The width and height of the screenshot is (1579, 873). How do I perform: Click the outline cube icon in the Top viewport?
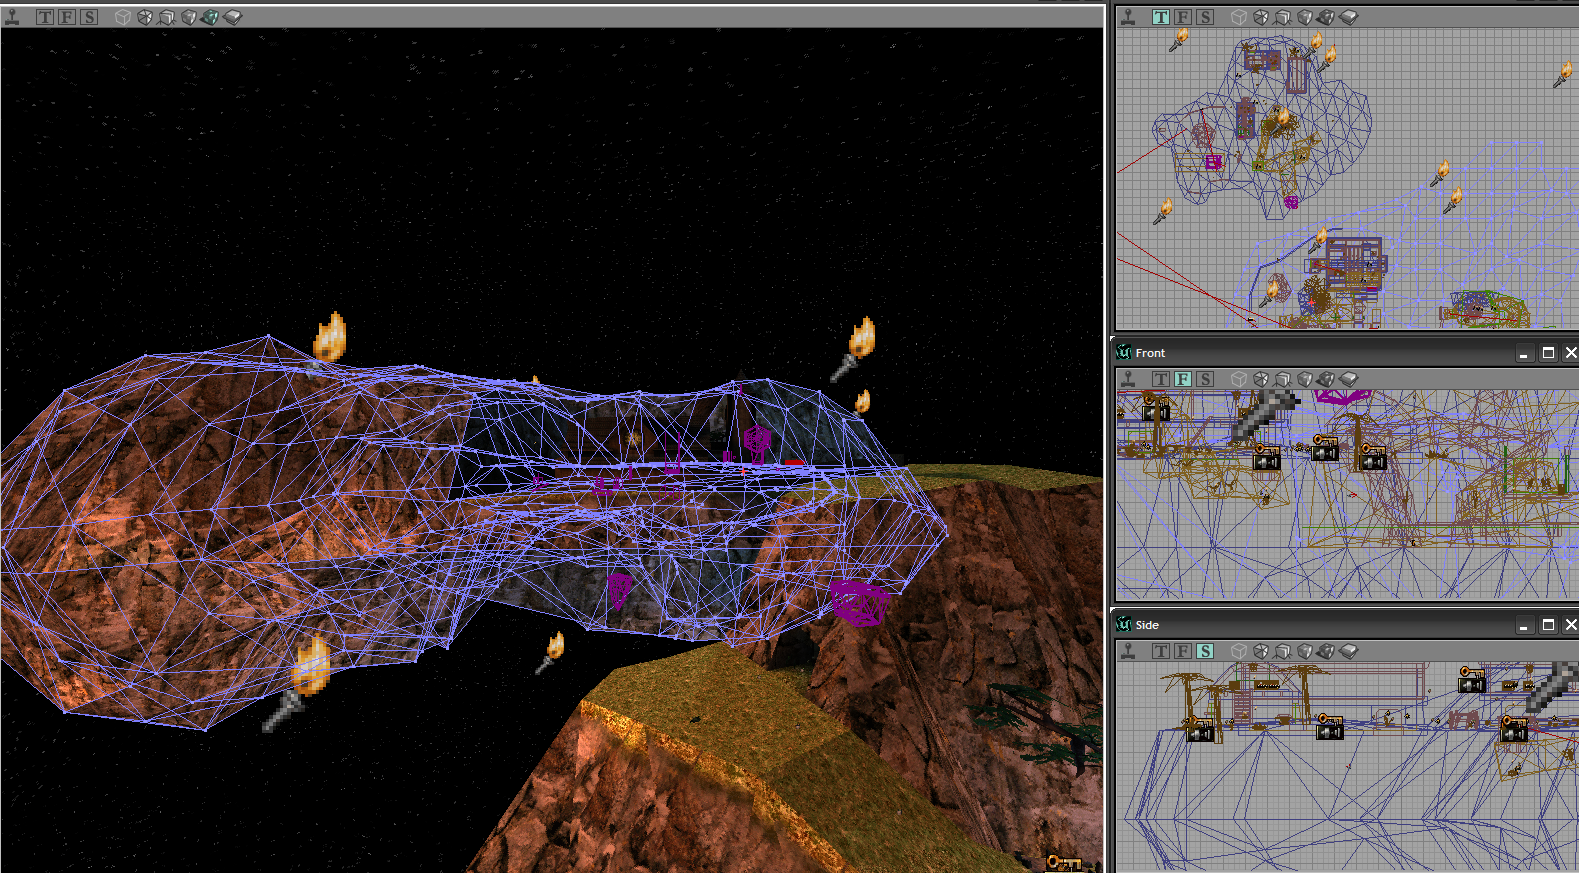click(x=1239, y=17)
